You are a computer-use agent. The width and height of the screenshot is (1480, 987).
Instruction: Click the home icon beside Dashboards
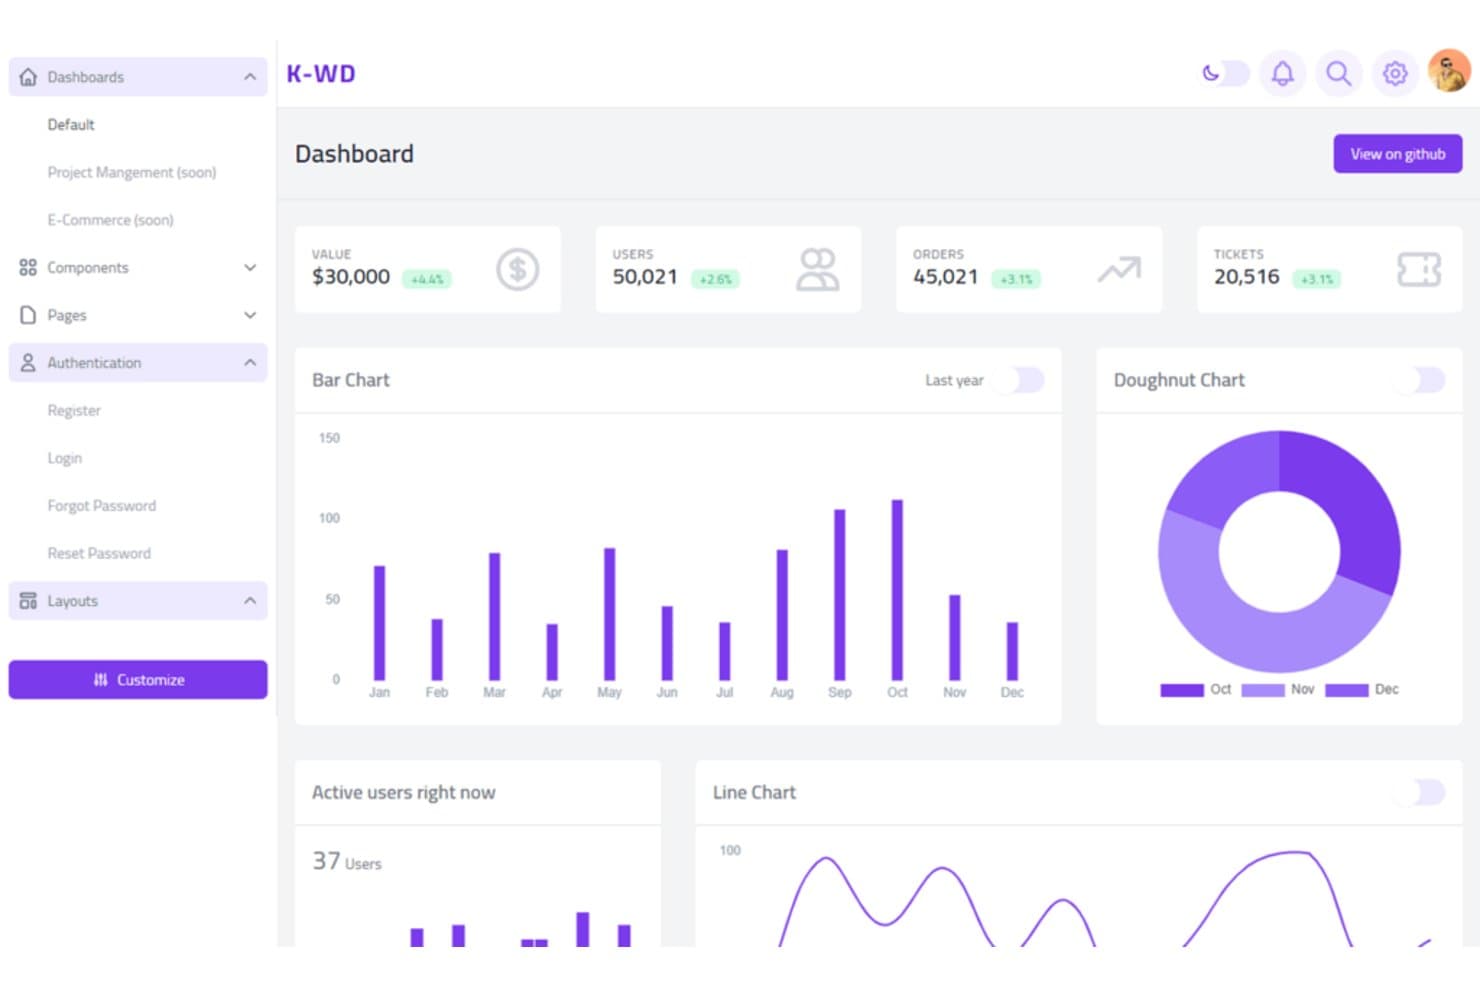[x=28, y=77]
